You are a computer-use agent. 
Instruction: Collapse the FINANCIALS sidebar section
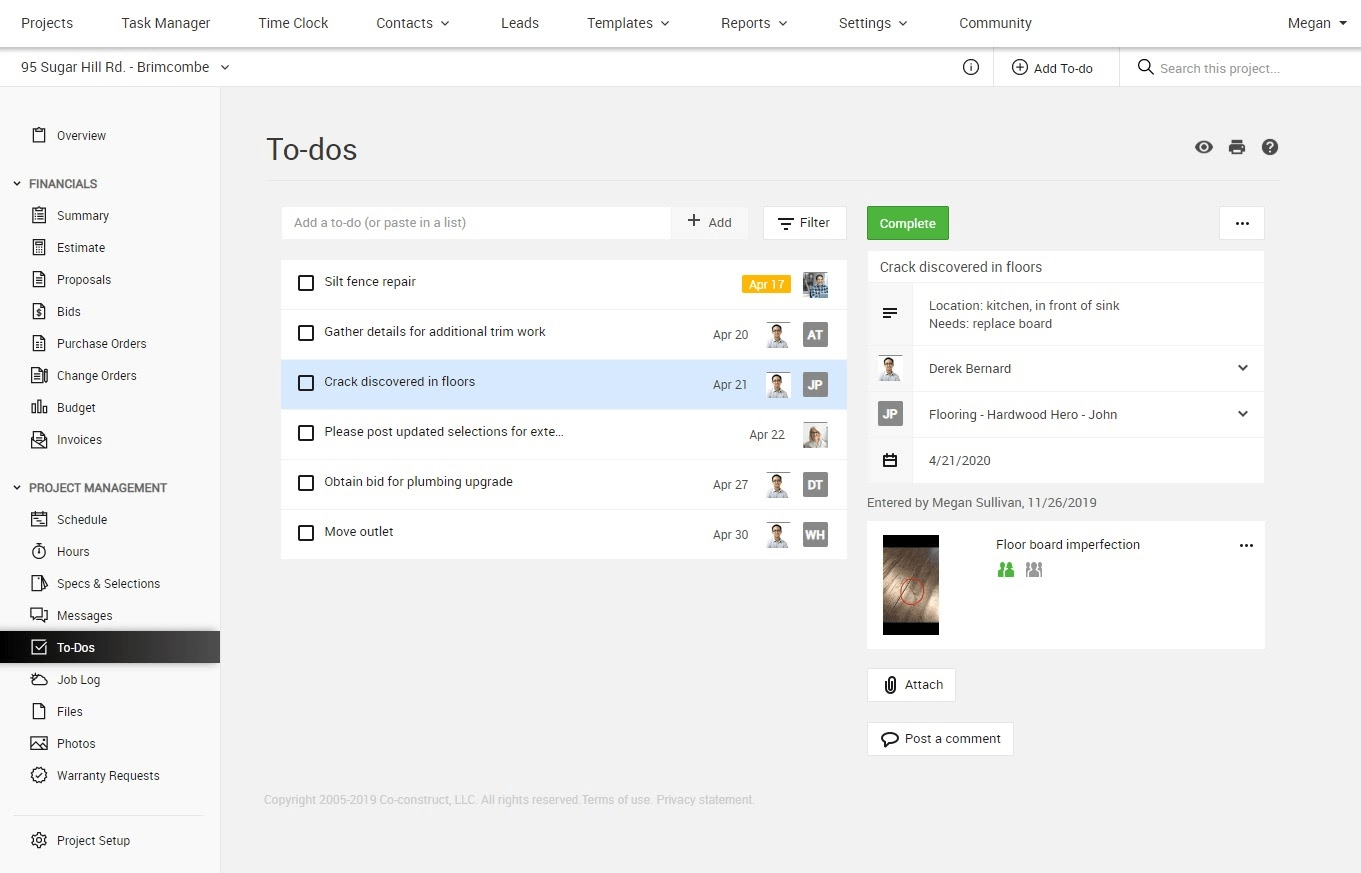(17, 184)
